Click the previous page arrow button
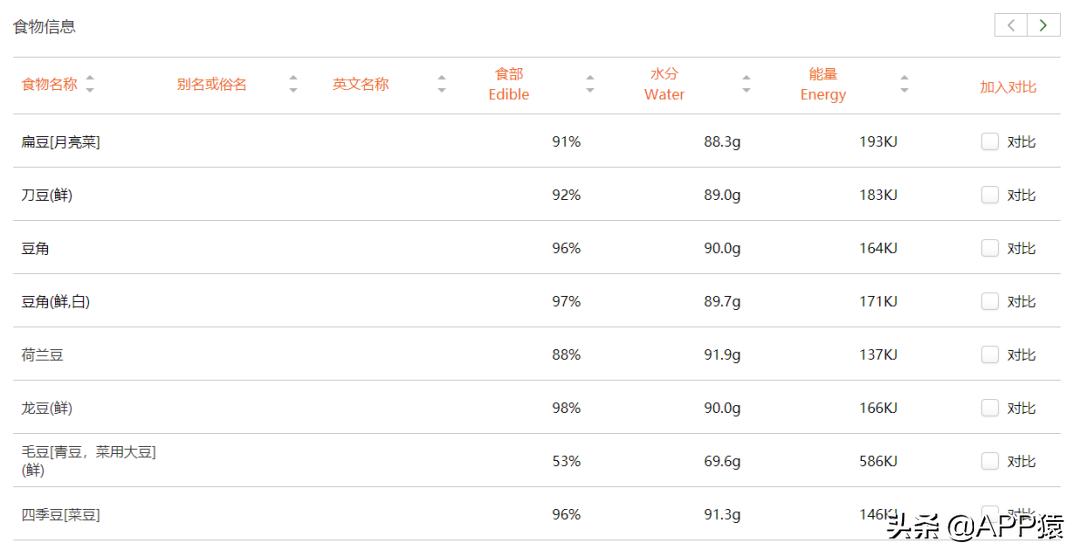The image size is (1080, 557). [1011, 26]
